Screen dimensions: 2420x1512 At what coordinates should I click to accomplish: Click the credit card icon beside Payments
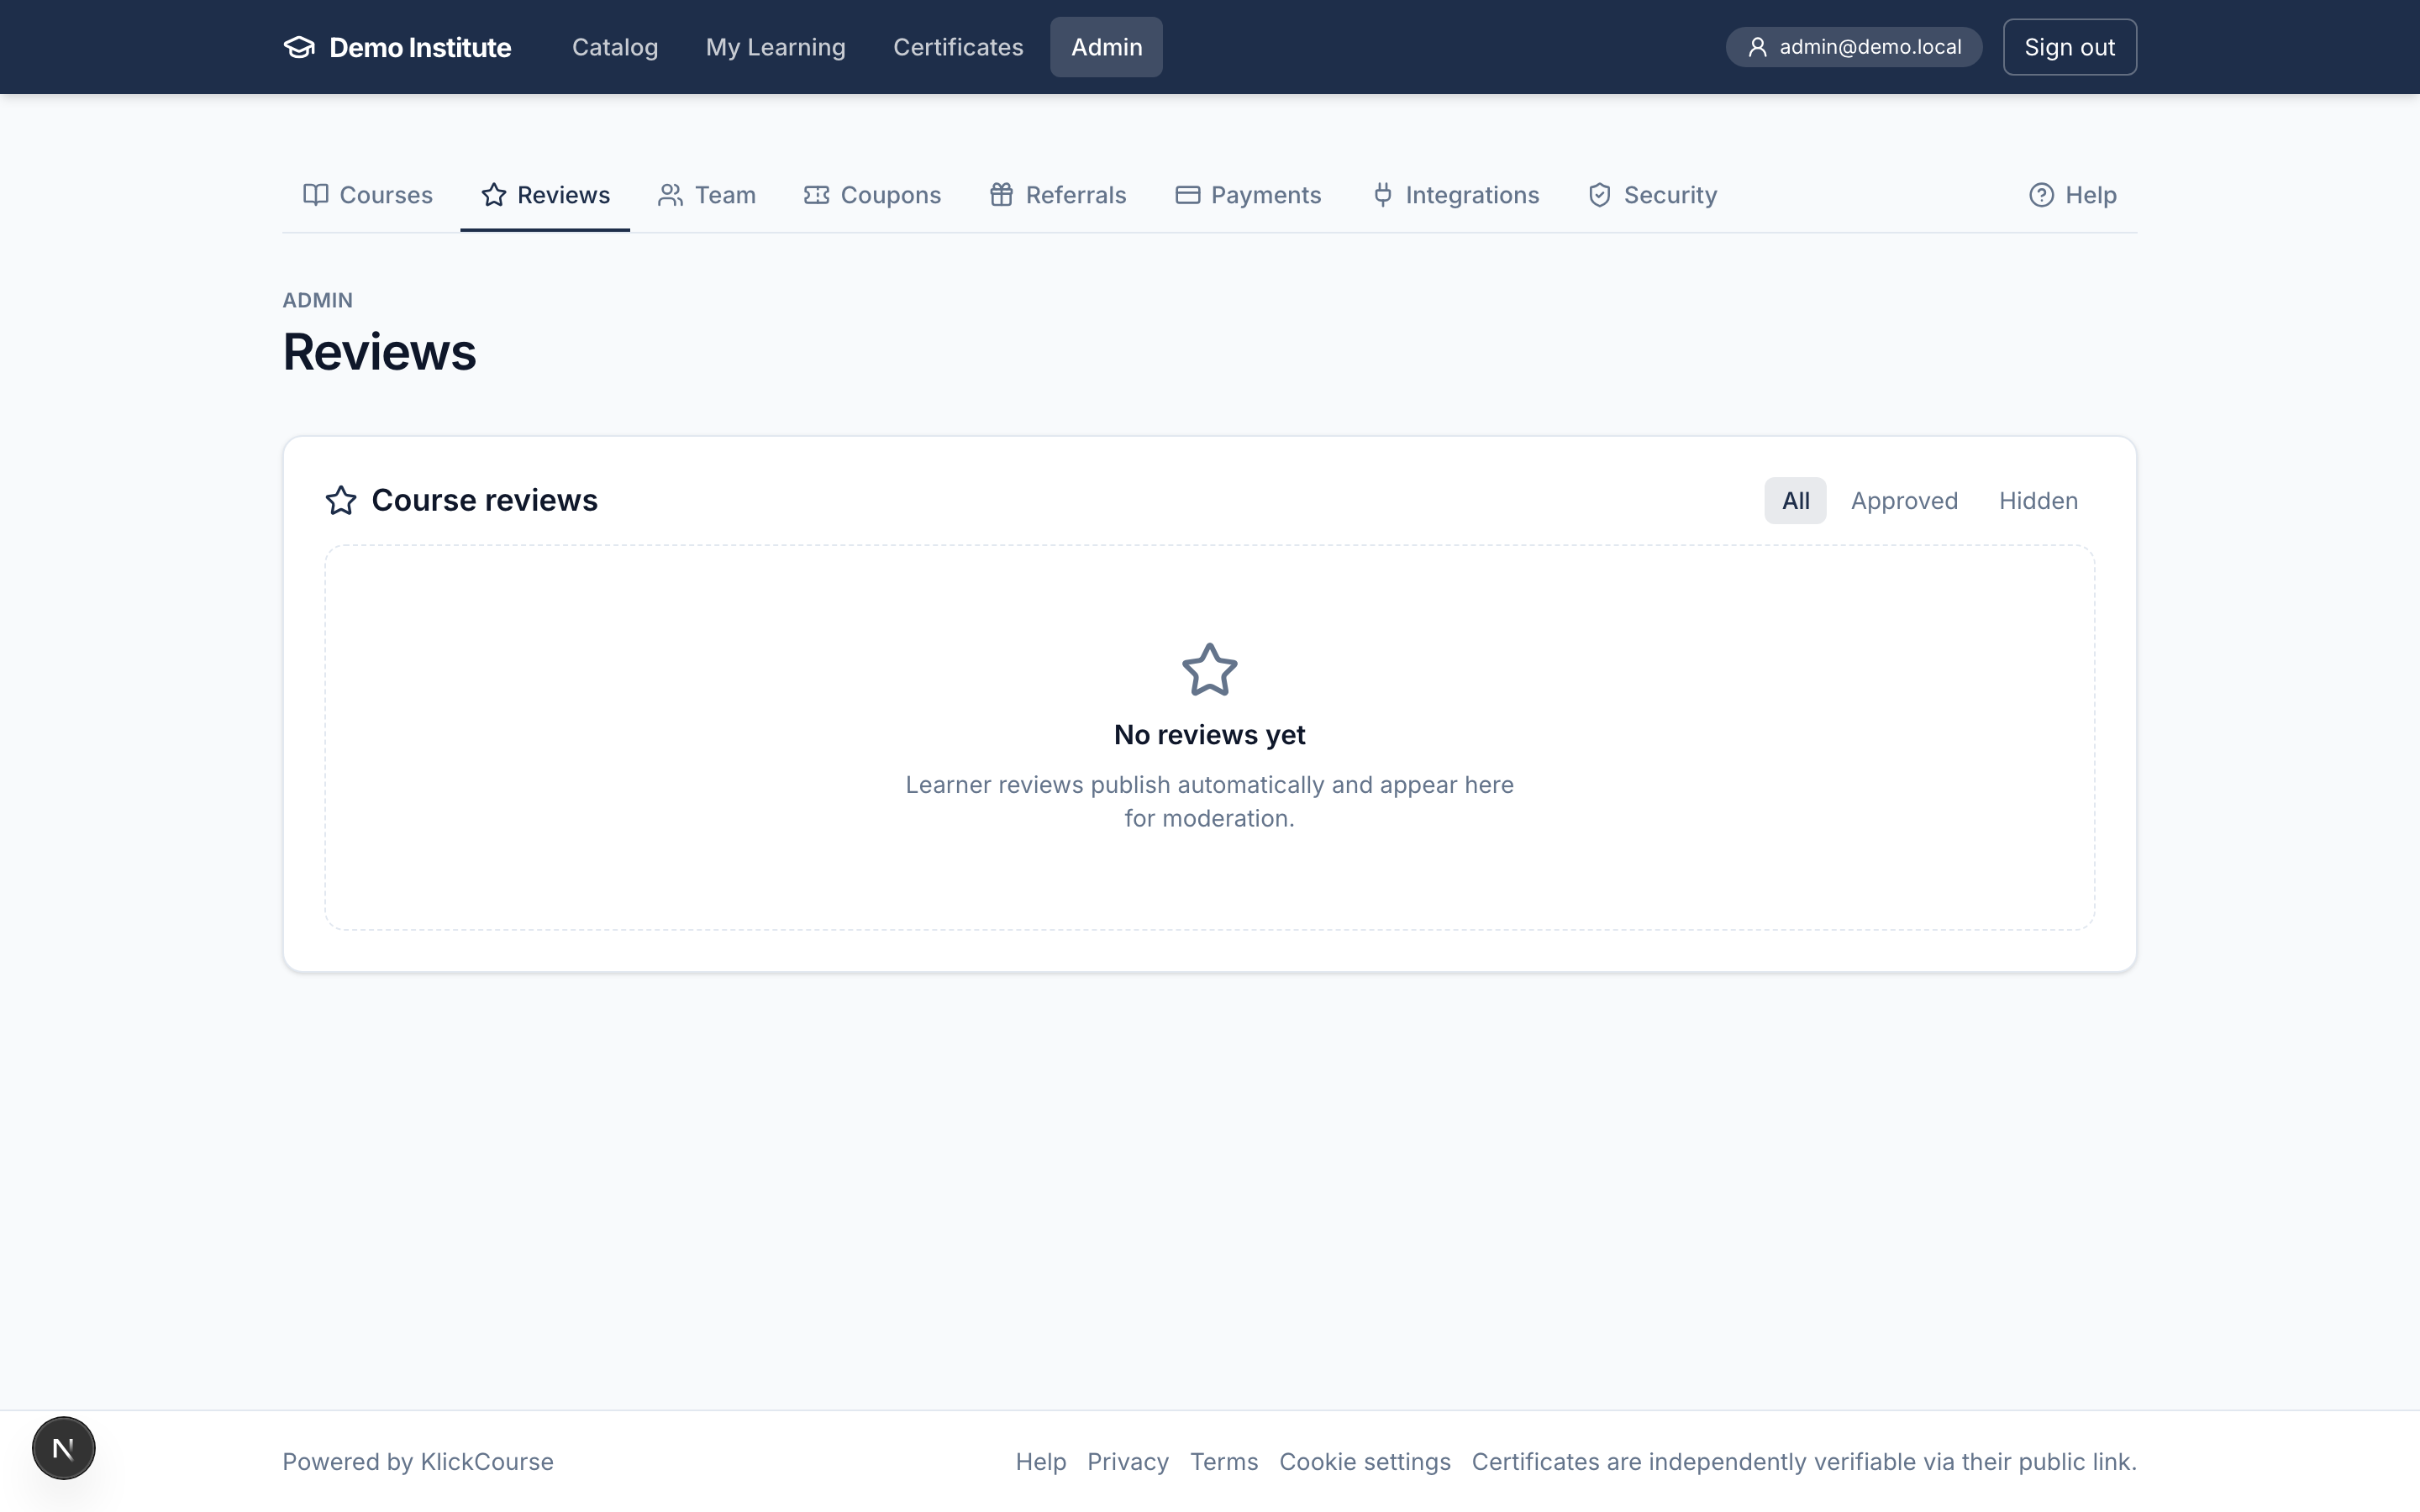[1187, 194]
